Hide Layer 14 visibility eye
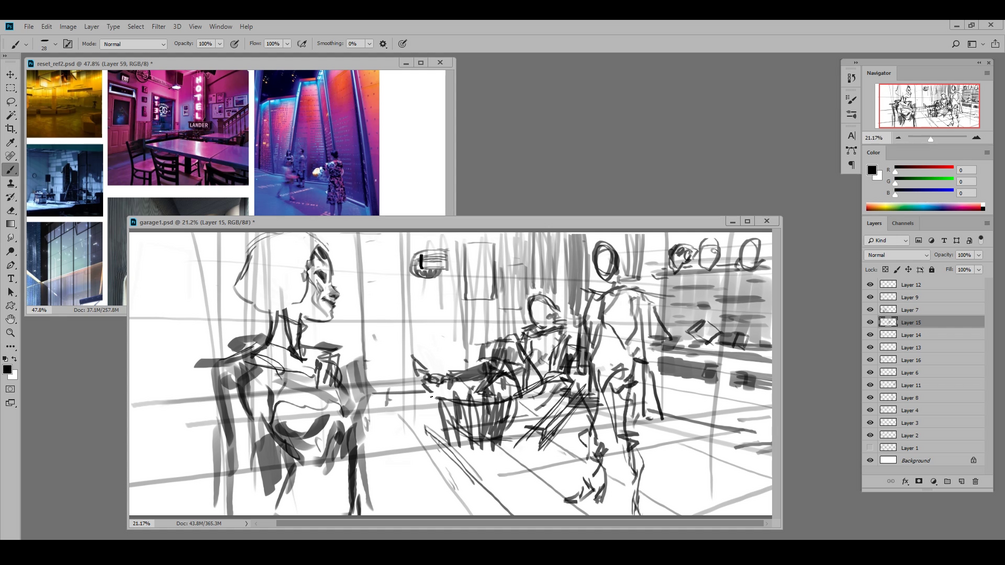Image resolution: width=1005 pixels, height=565 pixels. click(x=870, y=335)
